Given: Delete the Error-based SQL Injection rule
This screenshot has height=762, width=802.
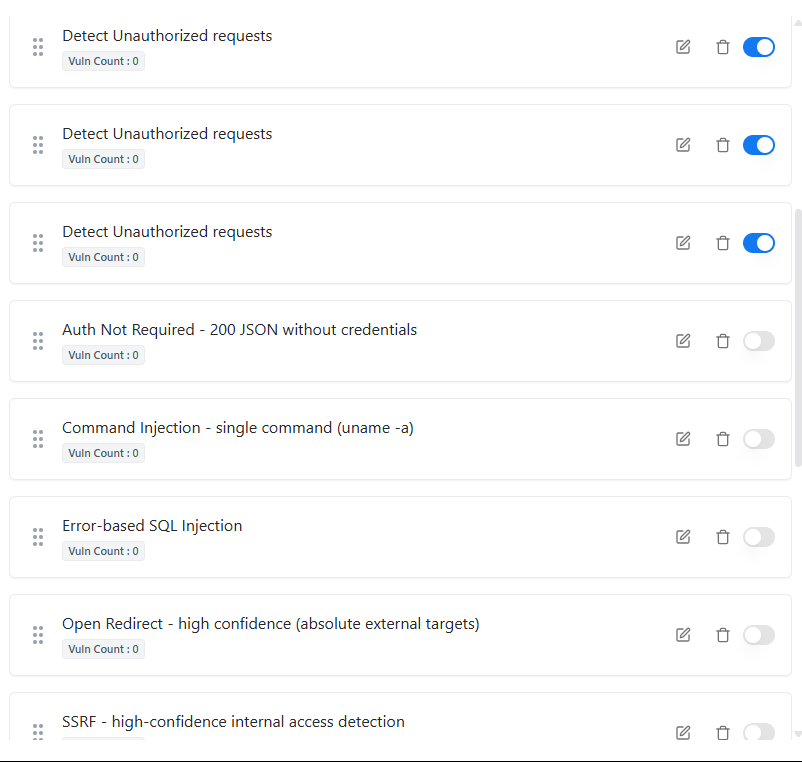Looking at the screenshot, I should (723, 537).
